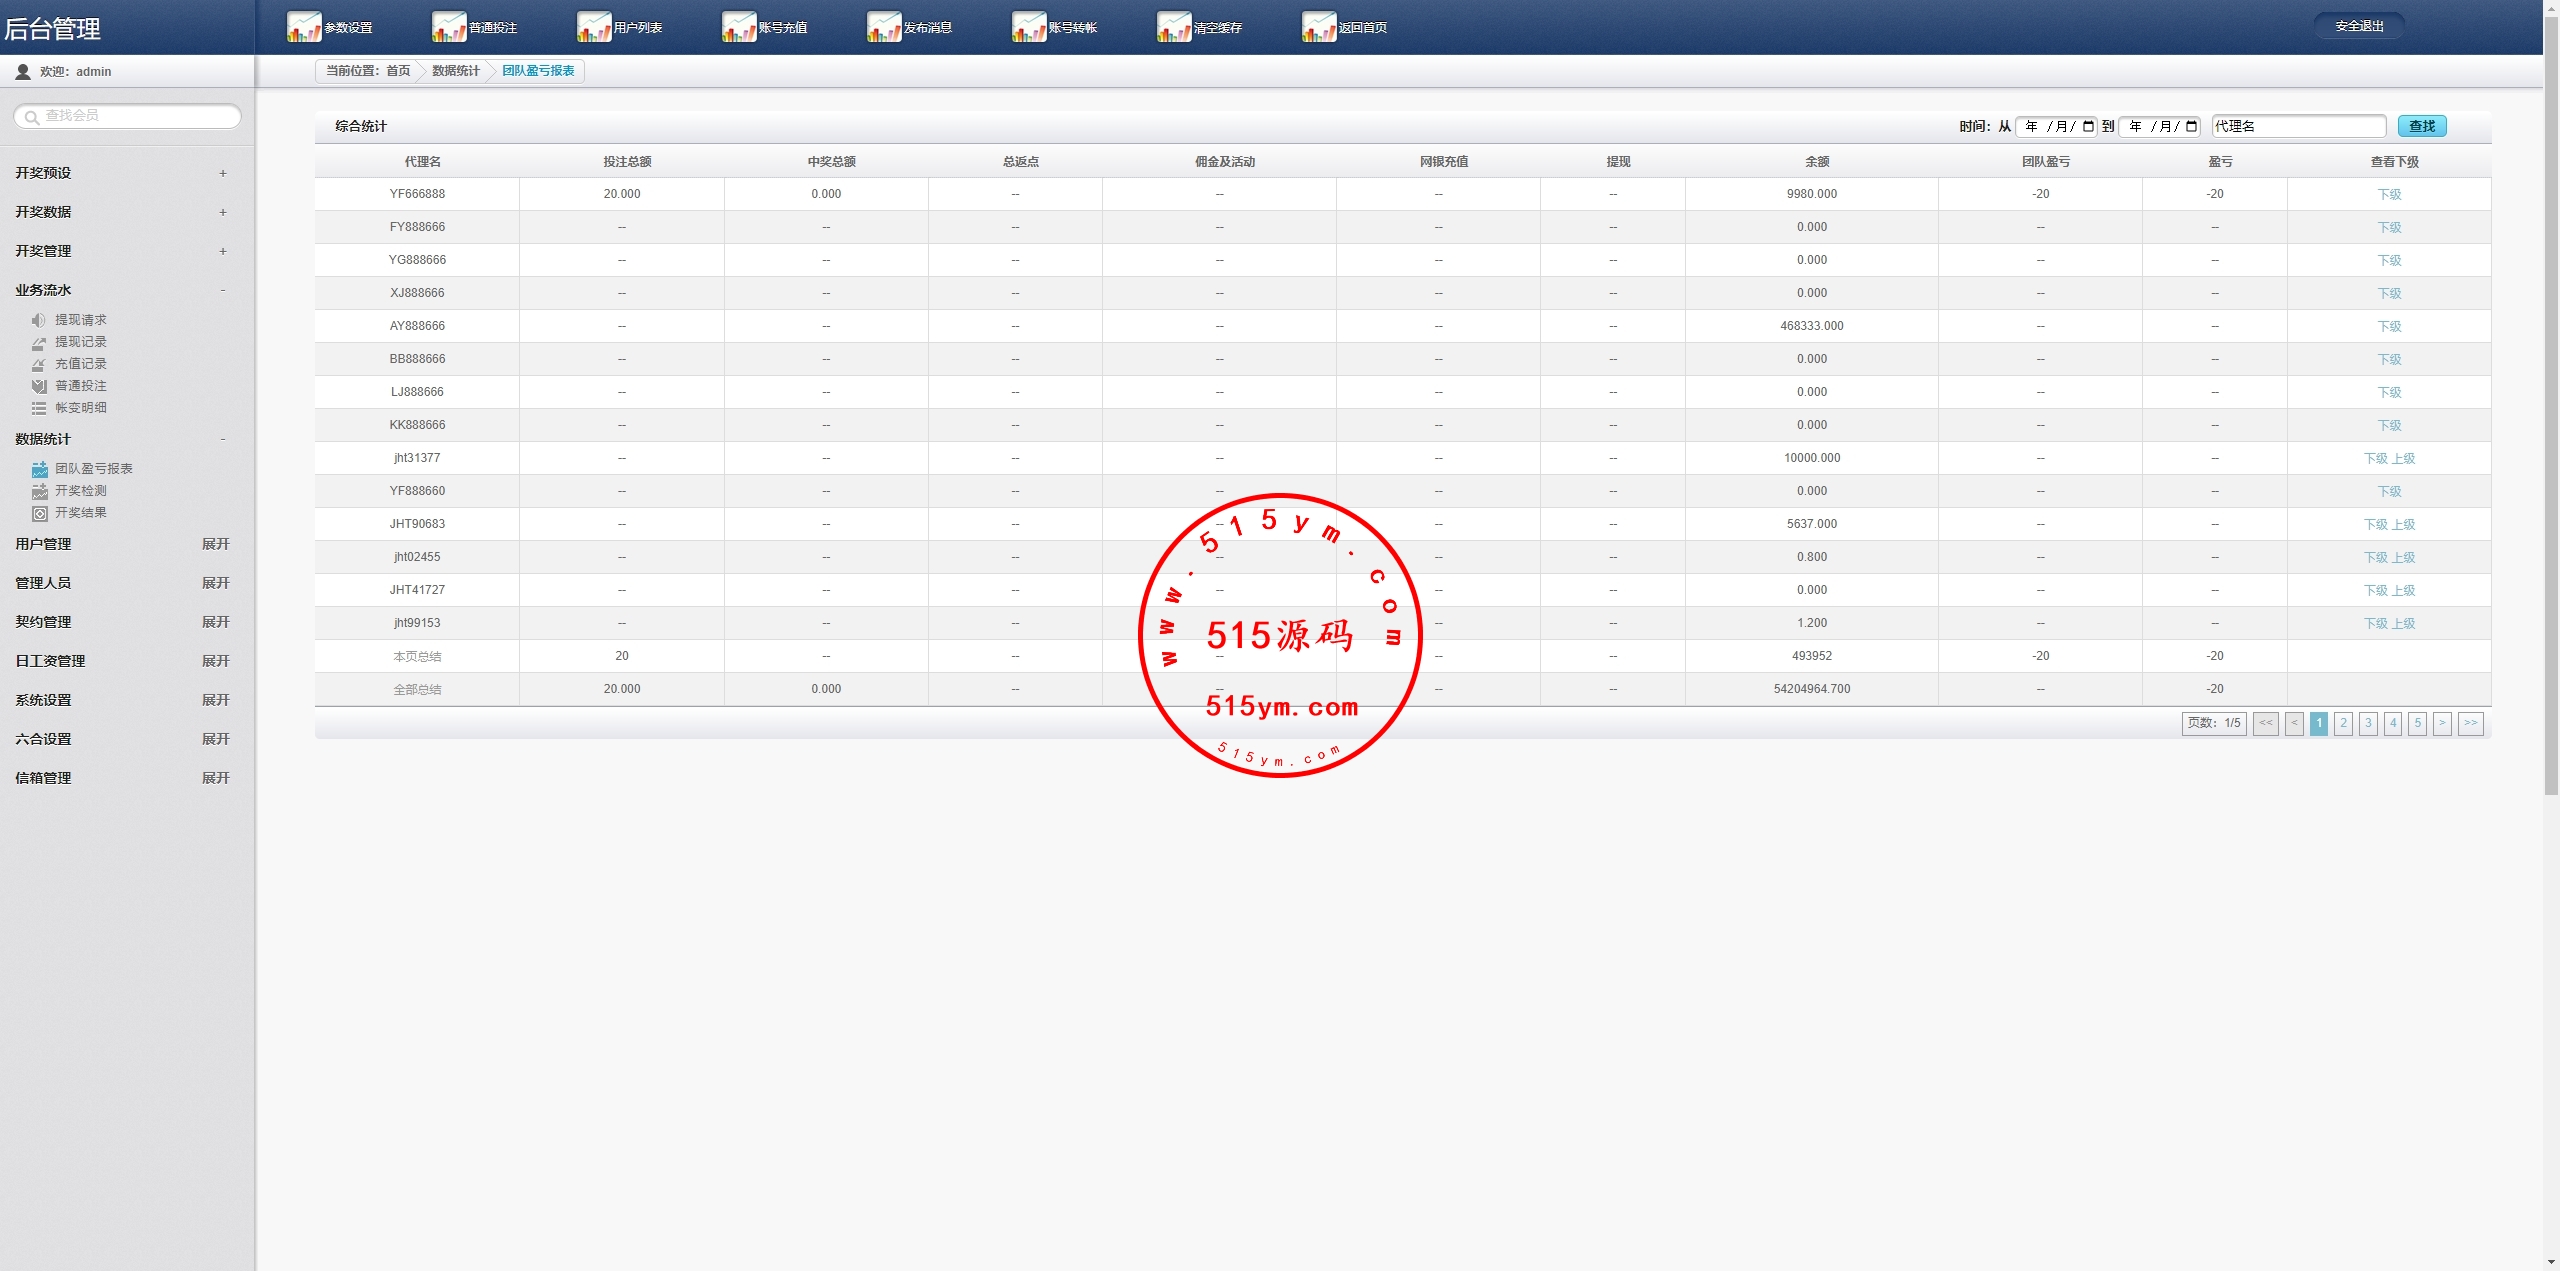This screenshot has height=1271, width=2560.
Task: Expand 用户管理 with 展开
Action: tap(215, 544)
